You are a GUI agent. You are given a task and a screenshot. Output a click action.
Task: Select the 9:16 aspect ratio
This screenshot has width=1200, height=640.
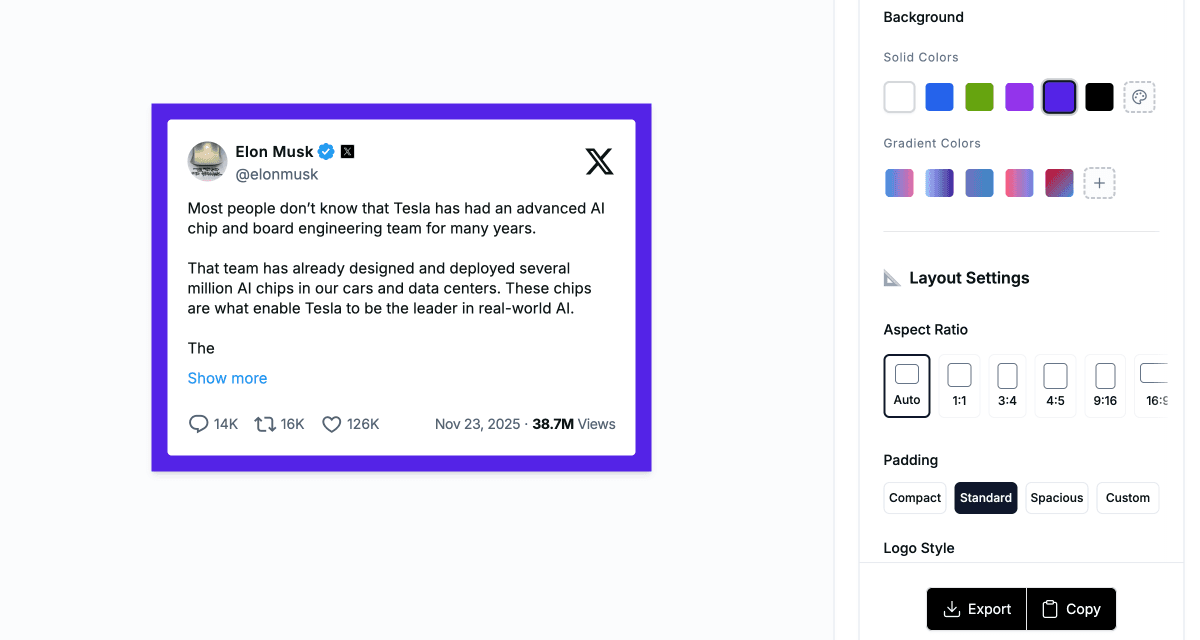point(1104,386)
